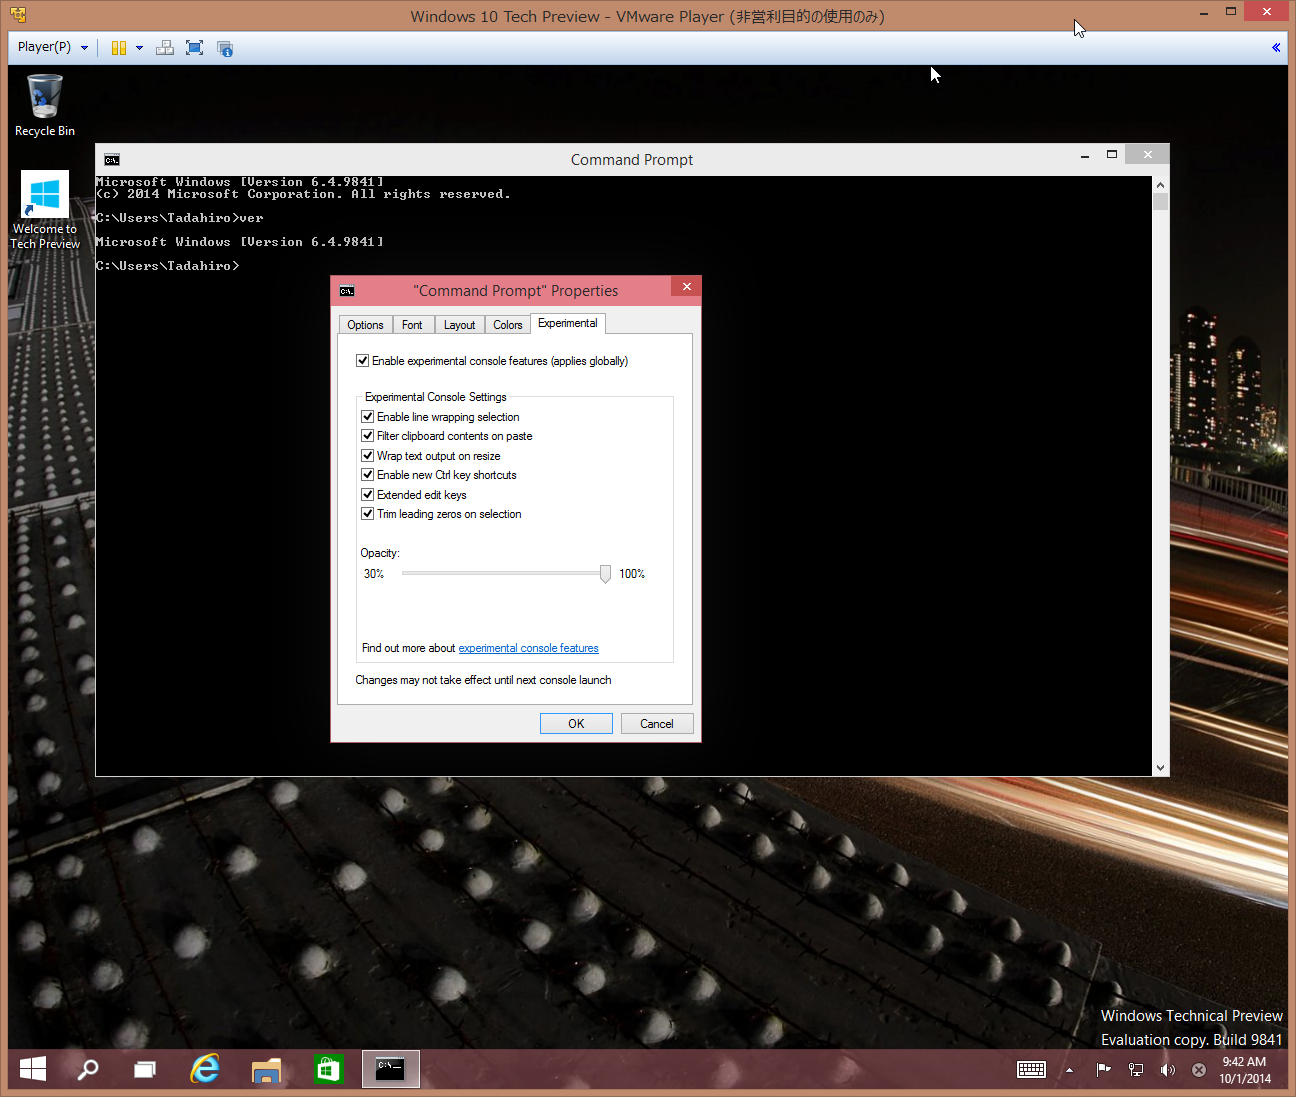Screen dimensions: 1296x1097
Task: Send Ctrl+Alt+Del to the guest
Action: click(x=164, y=47)
